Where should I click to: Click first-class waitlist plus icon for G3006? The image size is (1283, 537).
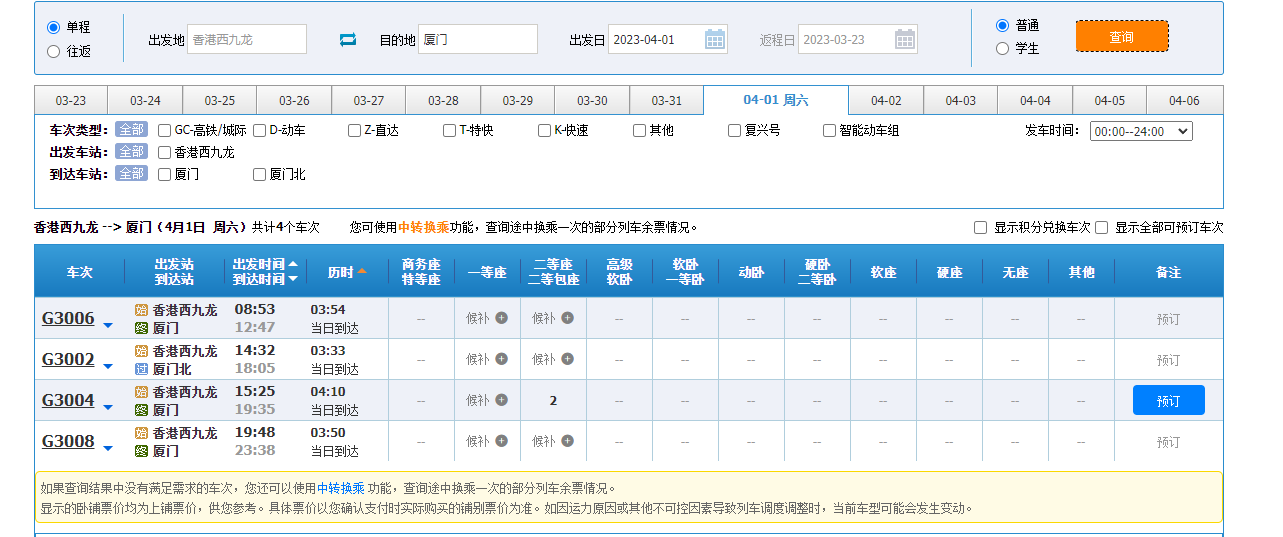[502, 318]
